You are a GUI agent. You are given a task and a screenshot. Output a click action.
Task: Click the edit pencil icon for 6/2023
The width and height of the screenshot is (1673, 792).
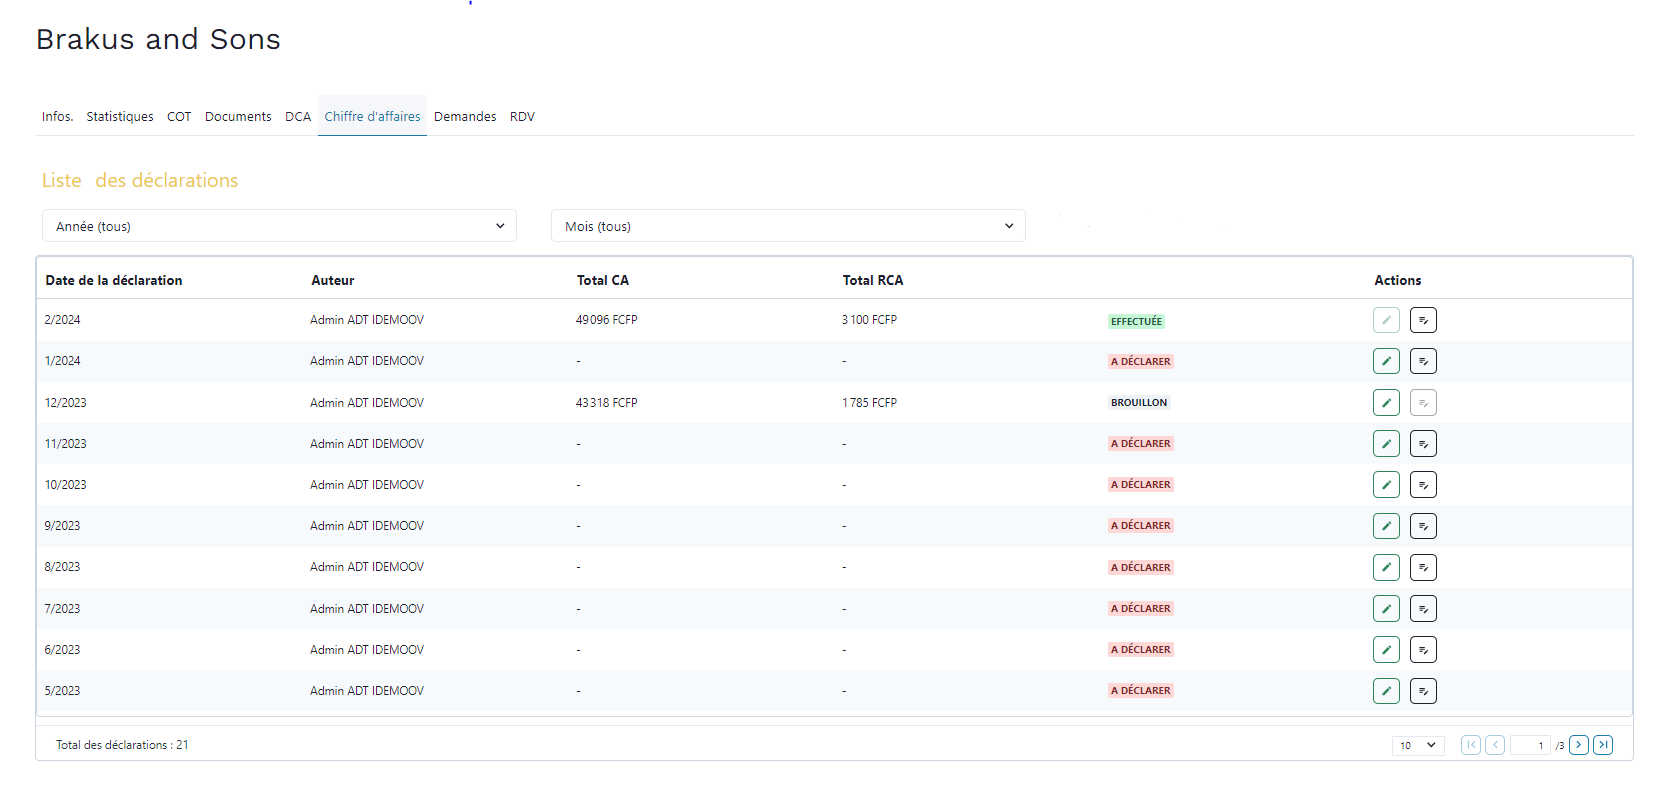(x=1386, y=650)
